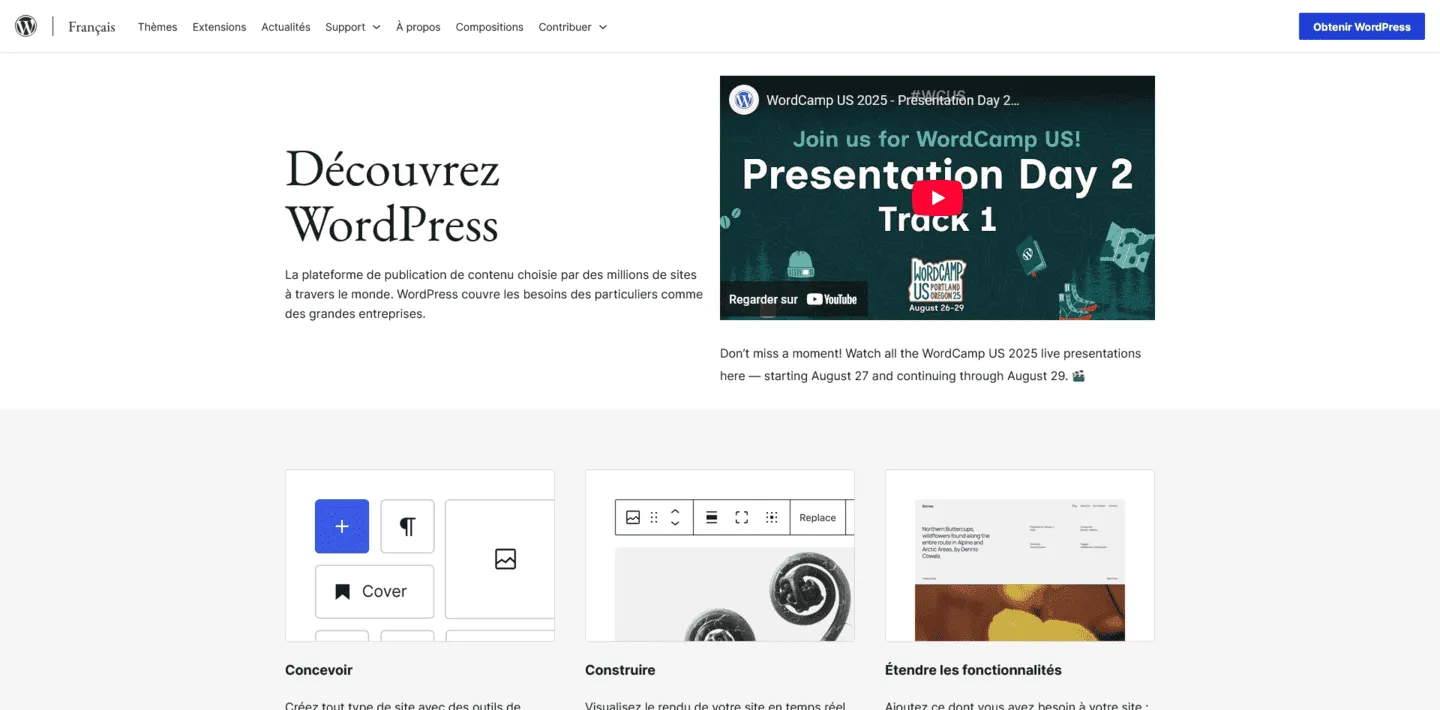The height and width of the screenshot is (710, 1440).
Task: Click the WordPress logo inside the video thumbnail
Action: point(743,100)
